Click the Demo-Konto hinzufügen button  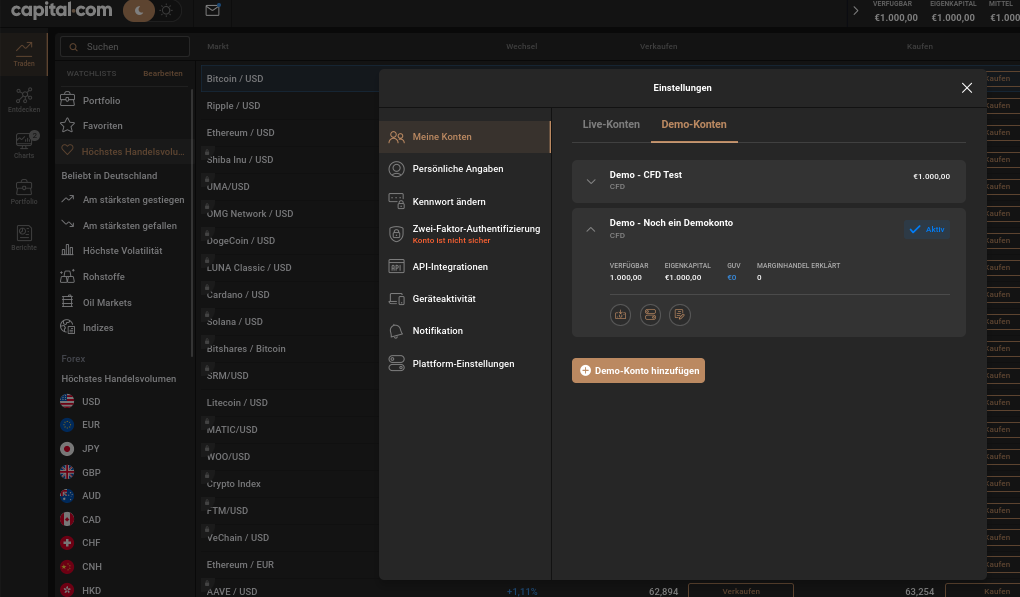639,370
